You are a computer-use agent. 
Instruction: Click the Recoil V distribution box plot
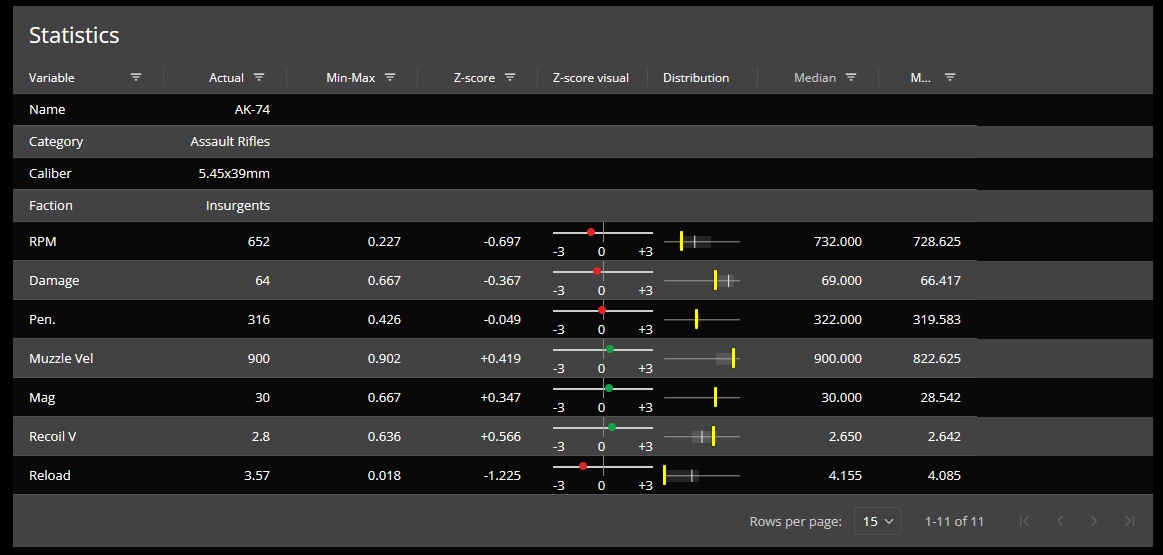click(x=702, y=436)
